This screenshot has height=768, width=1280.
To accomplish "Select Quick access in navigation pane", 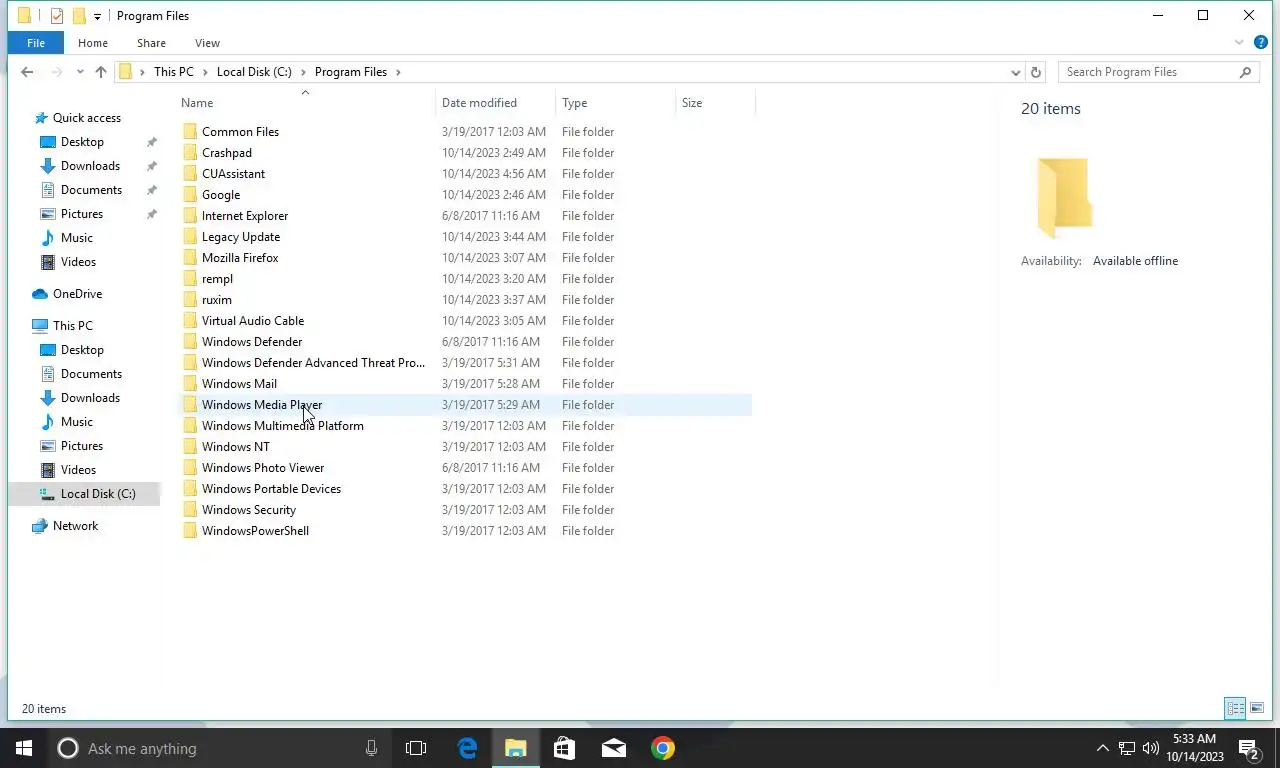I will point(87,118).
